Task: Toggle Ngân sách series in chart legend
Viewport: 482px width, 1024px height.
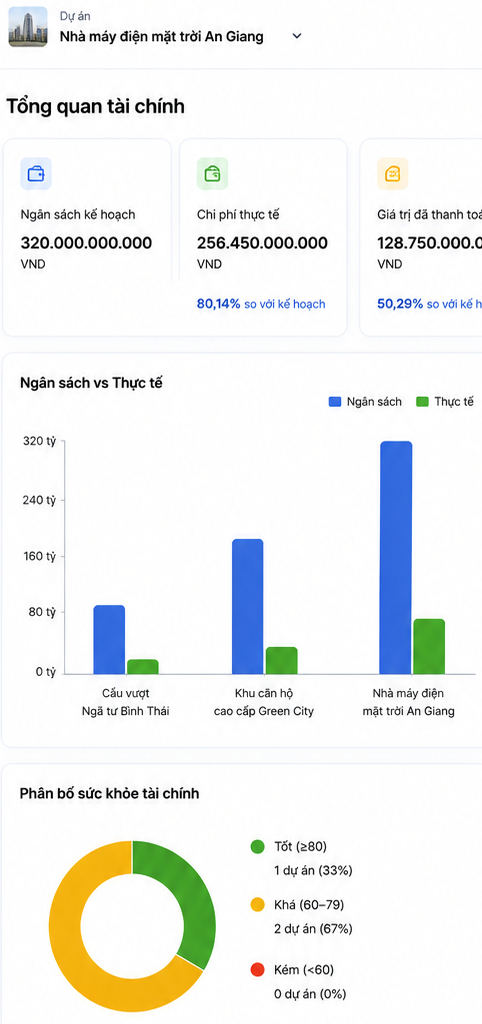Action: pyautogui.click(x=365, y=402)
